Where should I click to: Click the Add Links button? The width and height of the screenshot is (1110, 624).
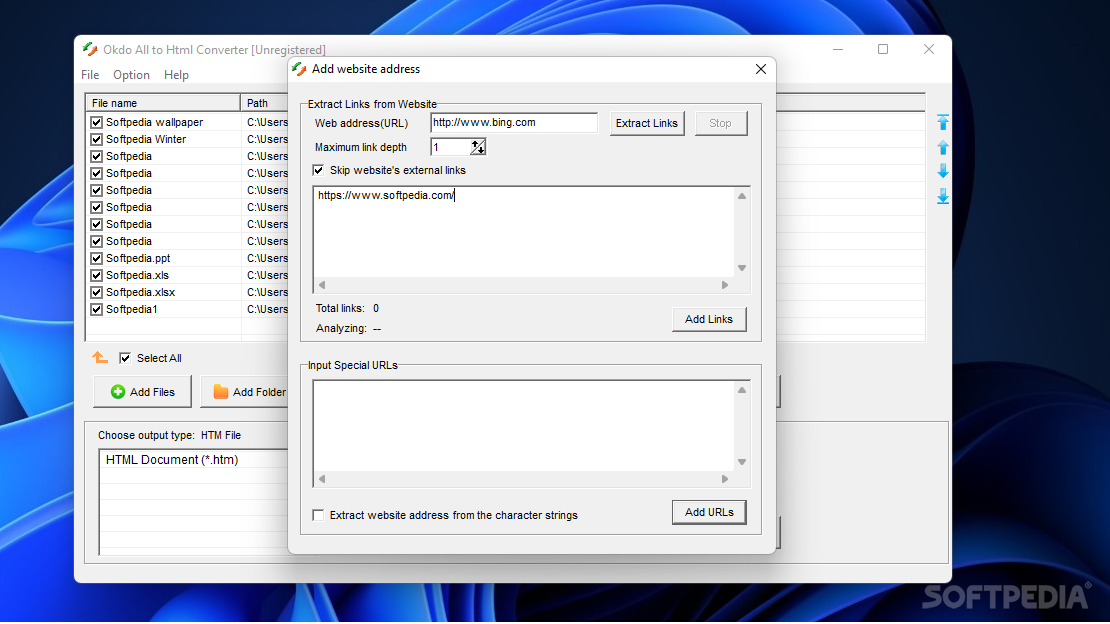(709, 319)
